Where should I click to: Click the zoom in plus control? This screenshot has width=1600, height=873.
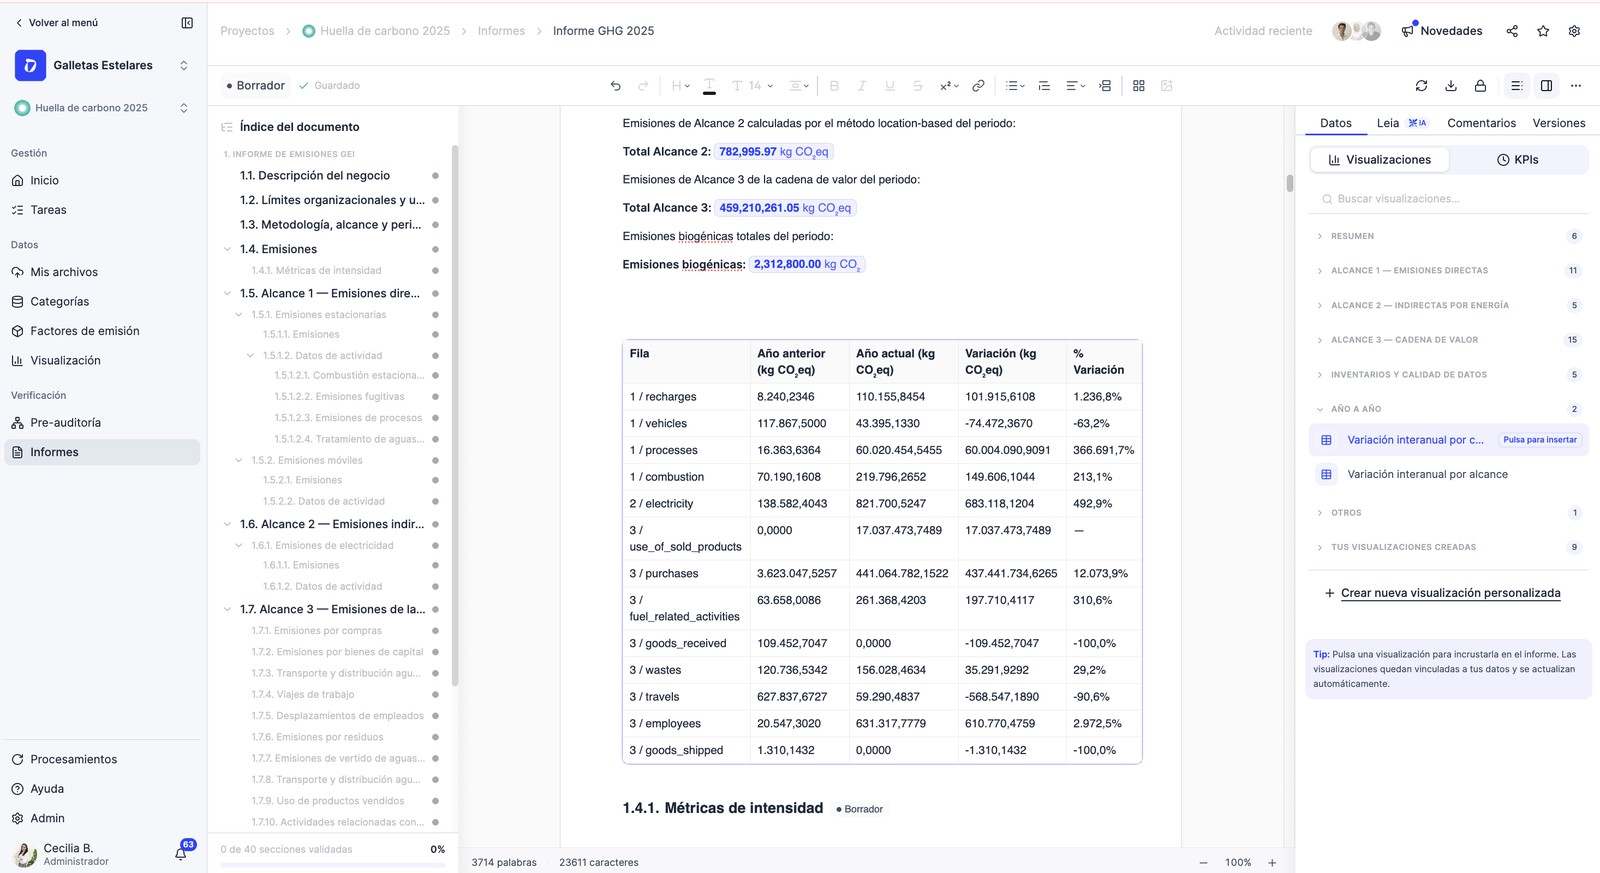coord(1272,862)
